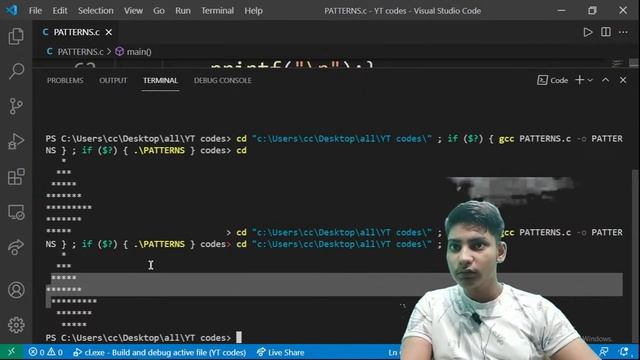Viewport: 640px width, 360px height.
Task: Select the PATTERNS.c editor tab
Action: click(76, 32)
